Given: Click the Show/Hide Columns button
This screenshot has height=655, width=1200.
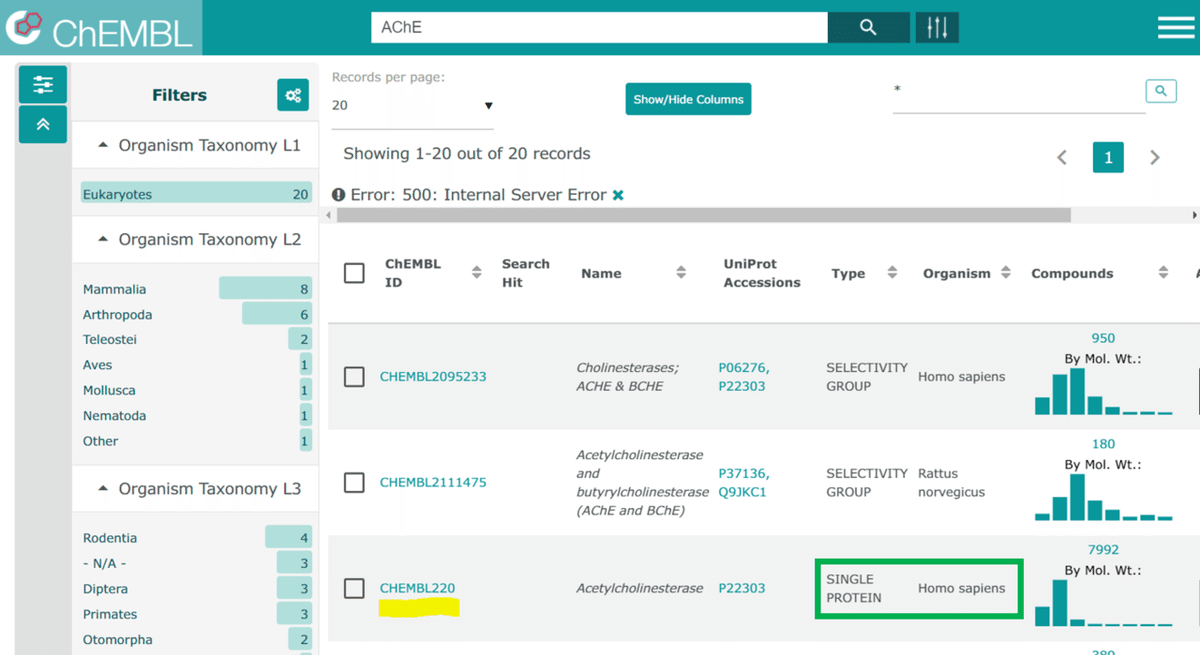Looking at the screenshot, I should coord(688,99).
